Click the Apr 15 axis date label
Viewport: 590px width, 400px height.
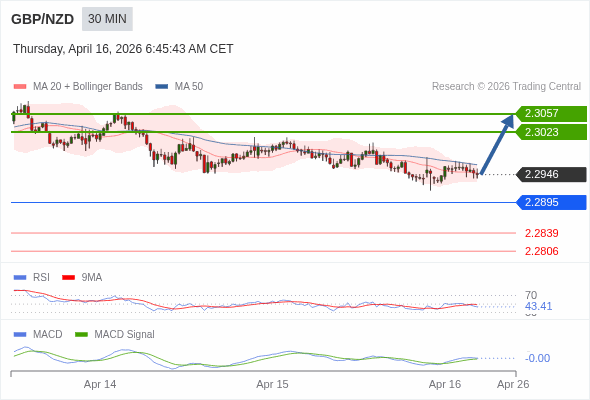(272, 385)
